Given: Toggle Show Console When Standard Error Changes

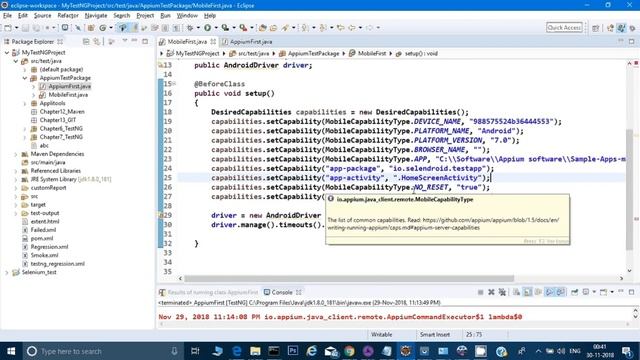Looking at the screenshot, I should pyautogui.click(x=560, y=292).
